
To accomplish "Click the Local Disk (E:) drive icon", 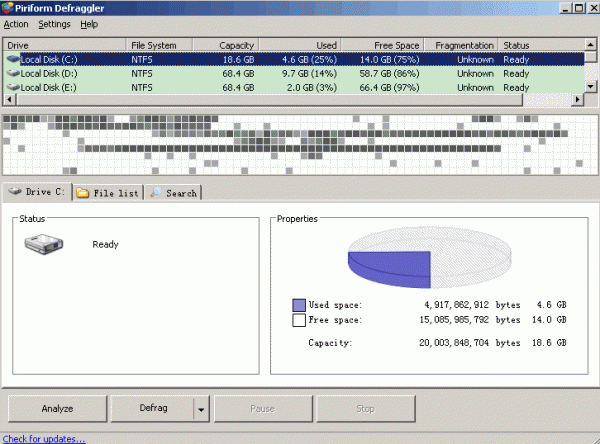I will (x=13, y=87).
